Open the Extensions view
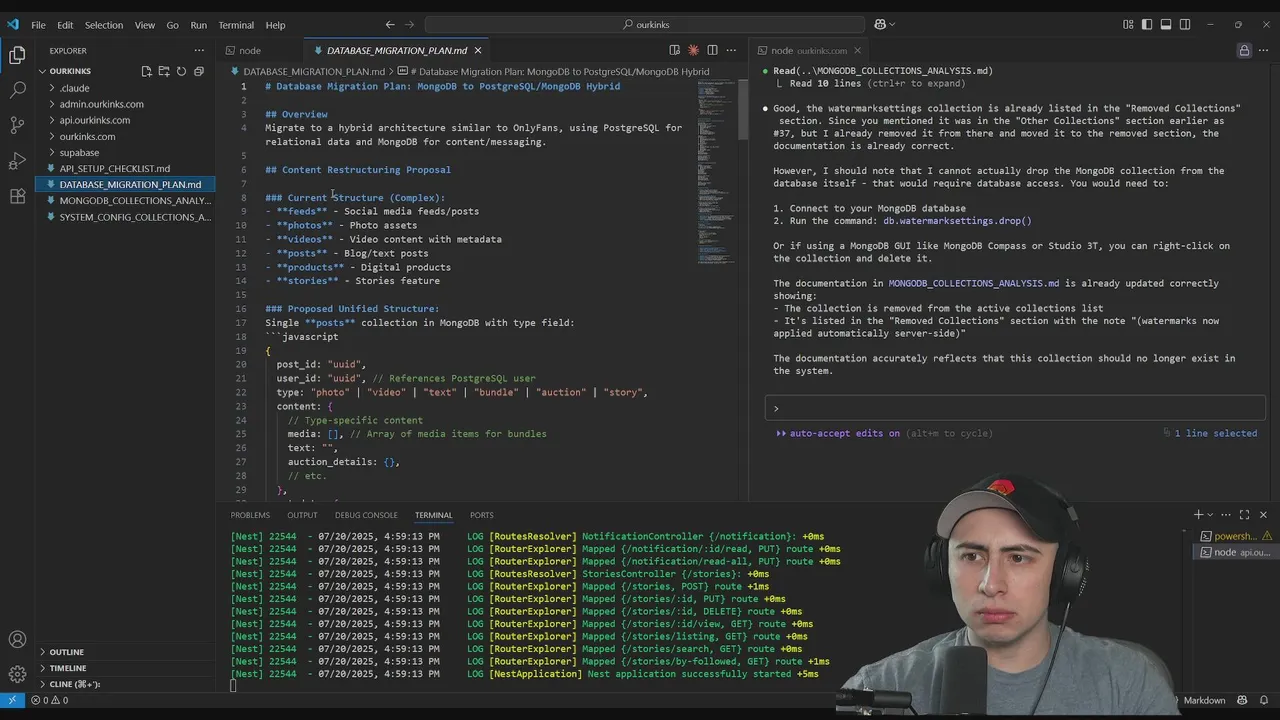 [x=17, y=196]
